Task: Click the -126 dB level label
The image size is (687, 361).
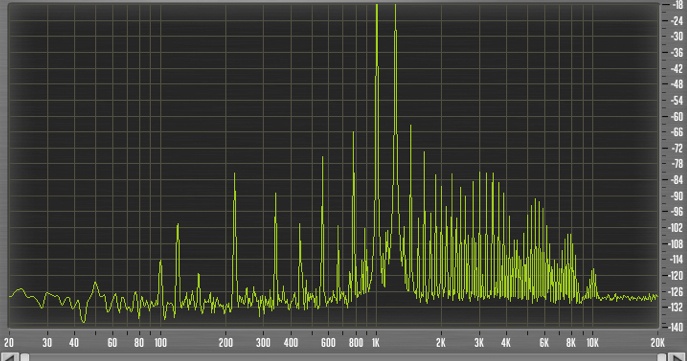Action: [676, 291]
